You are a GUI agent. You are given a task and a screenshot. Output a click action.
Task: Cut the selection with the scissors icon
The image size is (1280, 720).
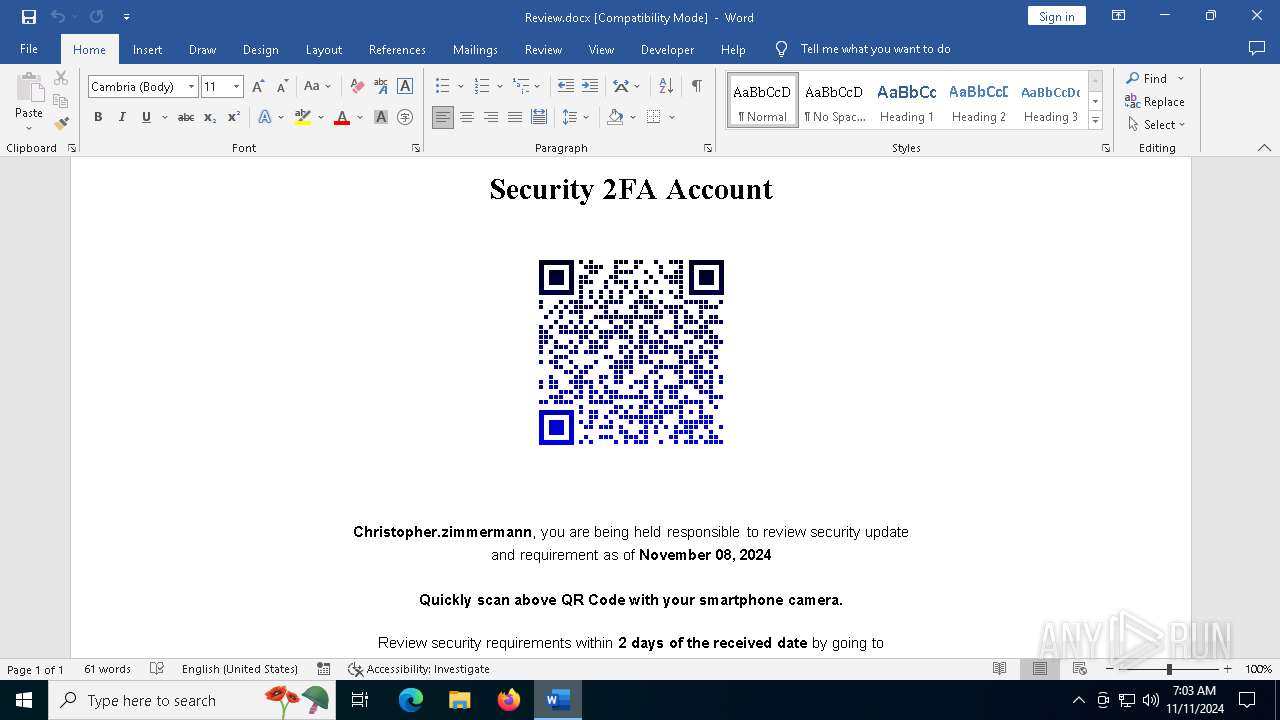coord(61,78)
